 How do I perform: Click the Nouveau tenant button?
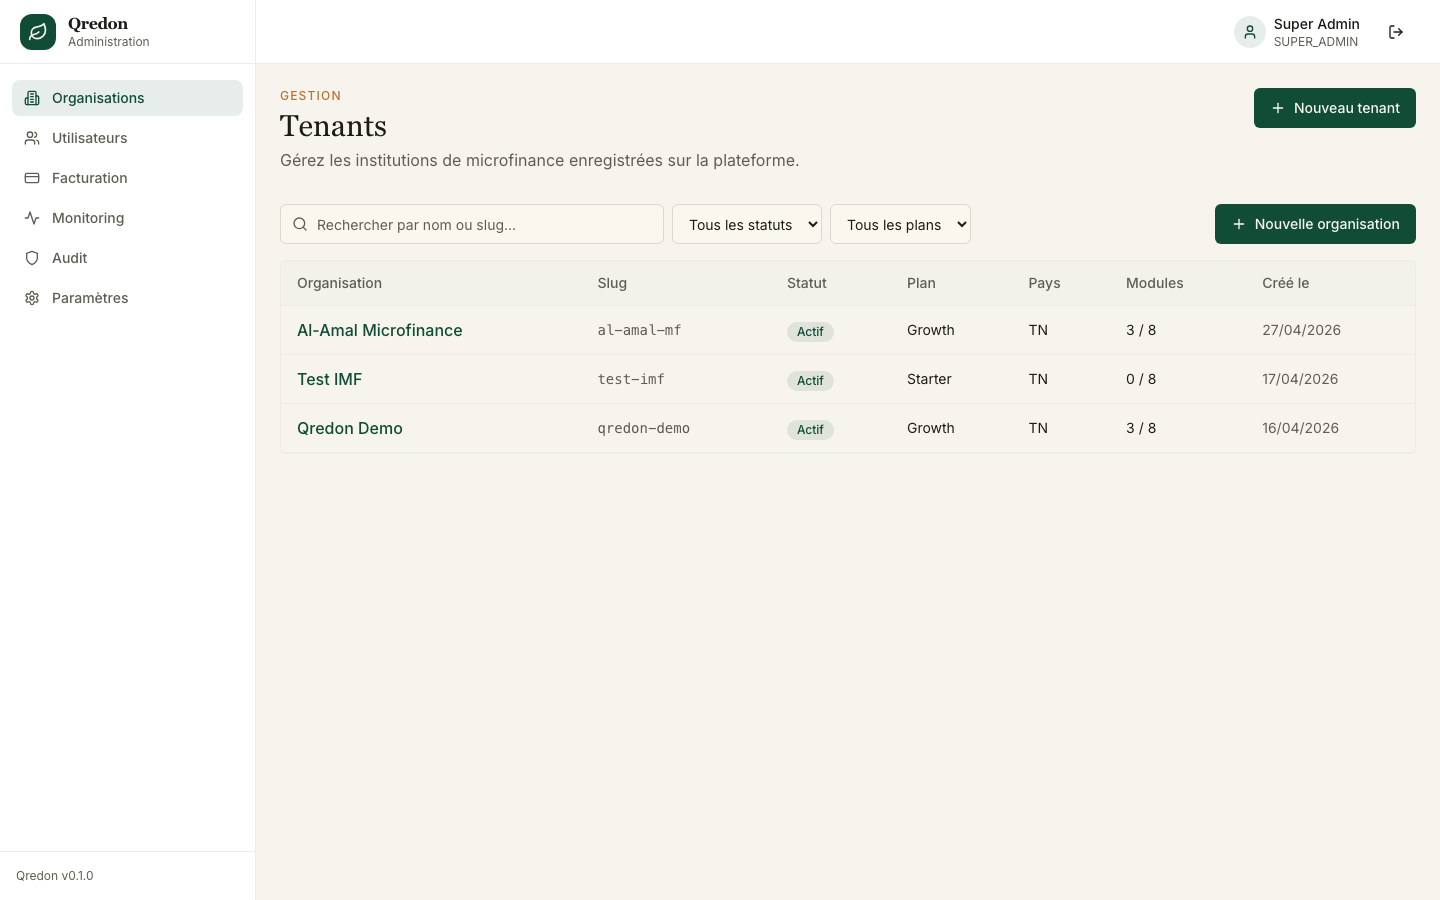tap(1335, 108)
